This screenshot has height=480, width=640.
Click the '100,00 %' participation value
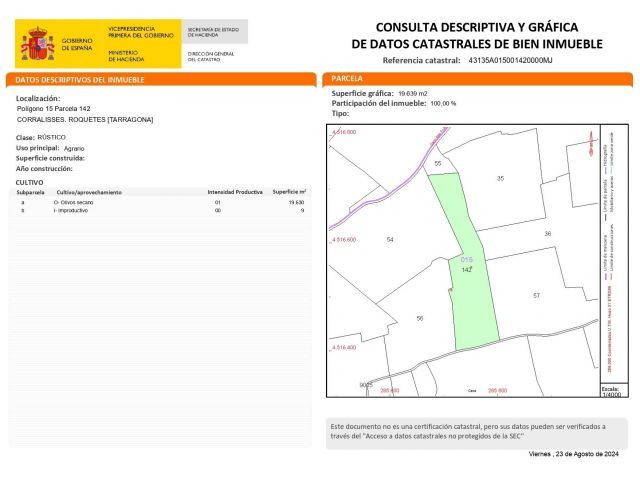(x=443, y=104)
